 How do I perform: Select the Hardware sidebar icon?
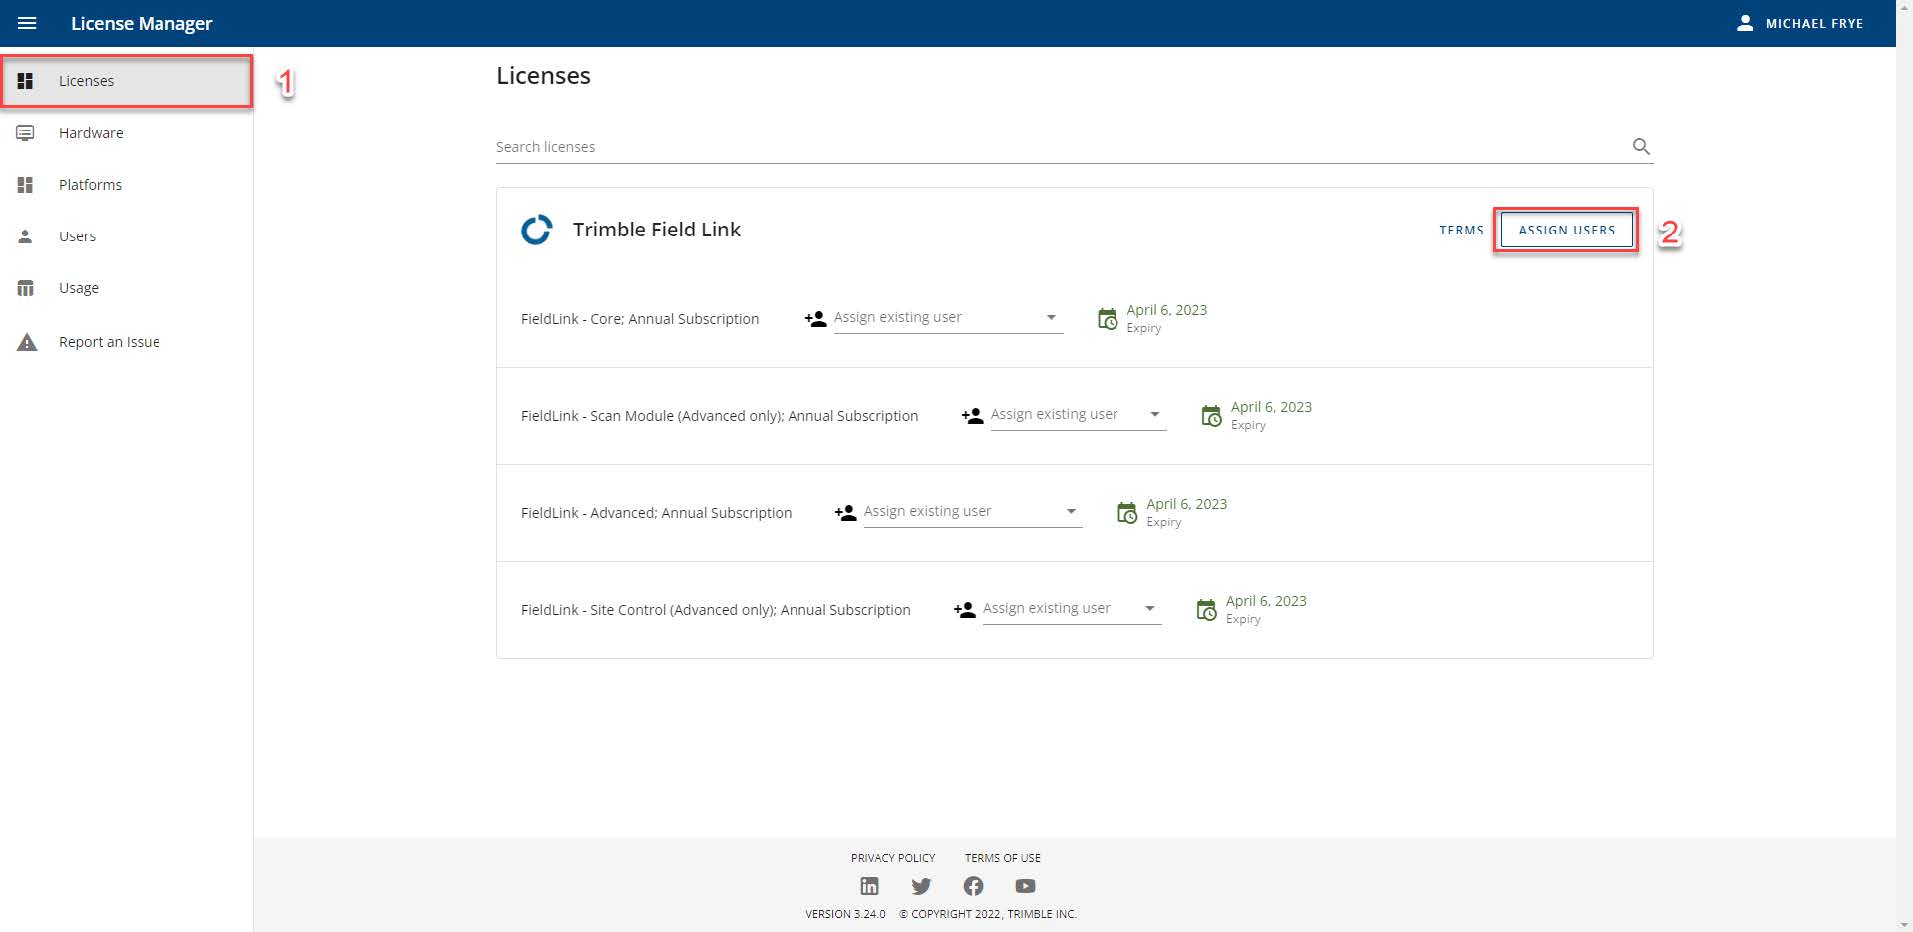[x=26, y=132]
